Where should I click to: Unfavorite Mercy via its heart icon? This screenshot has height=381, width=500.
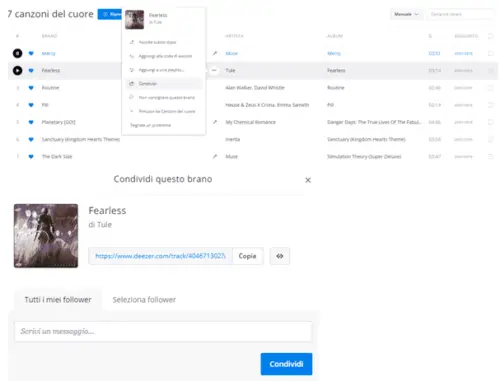point(31,53)
